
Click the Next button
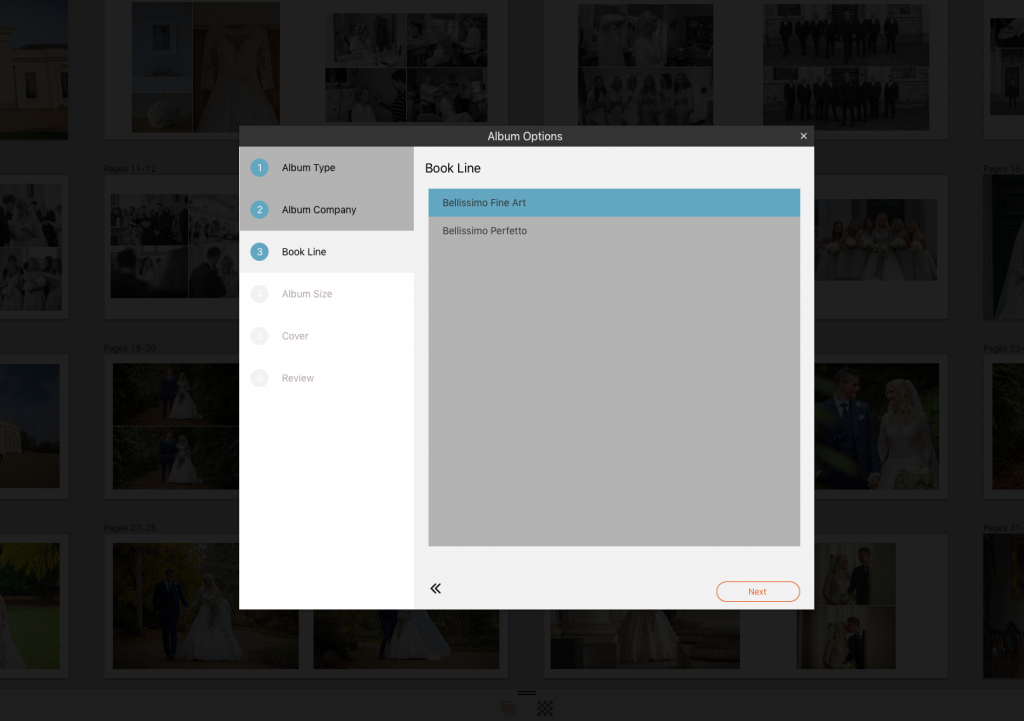tap(758, 592)
